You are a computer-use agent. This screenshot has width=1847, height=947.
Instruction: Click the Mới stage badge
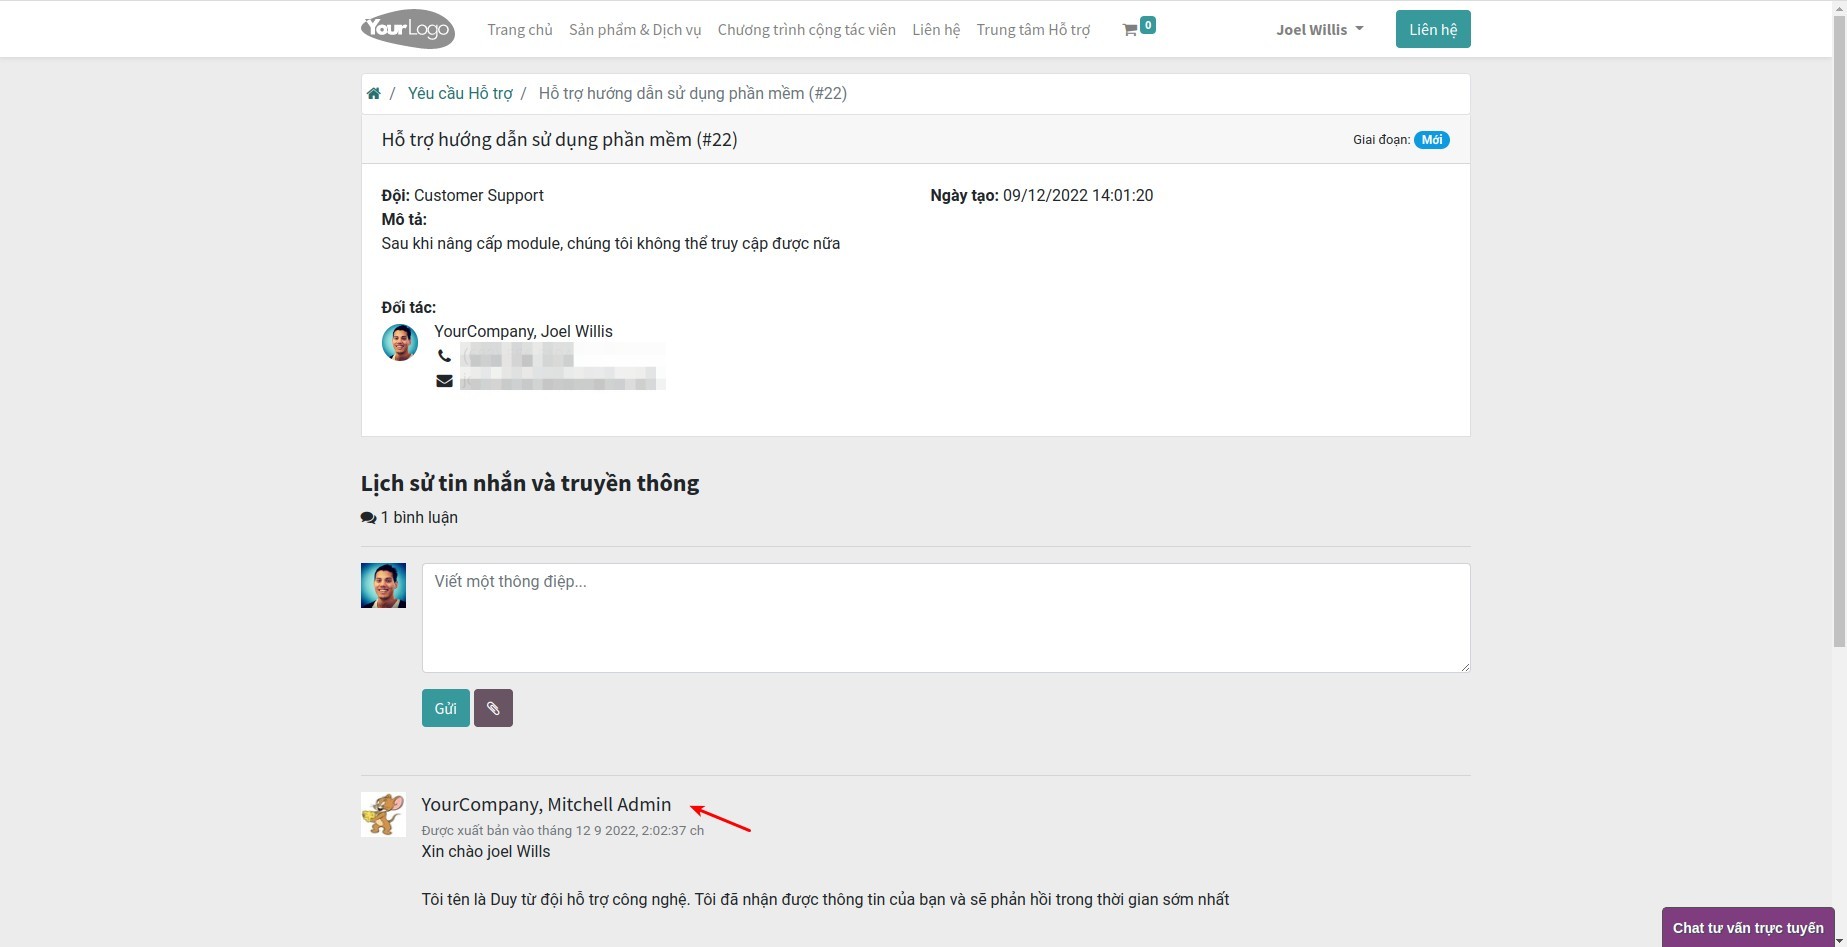pos(1431,140)
